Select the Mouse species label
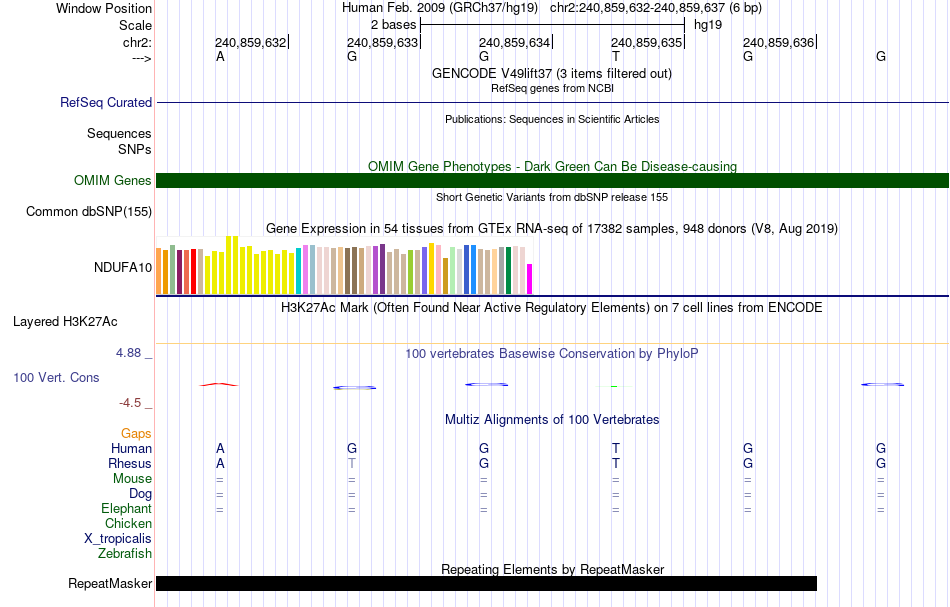Viewport: 950px width, 607px height. [x=132, y=479]
